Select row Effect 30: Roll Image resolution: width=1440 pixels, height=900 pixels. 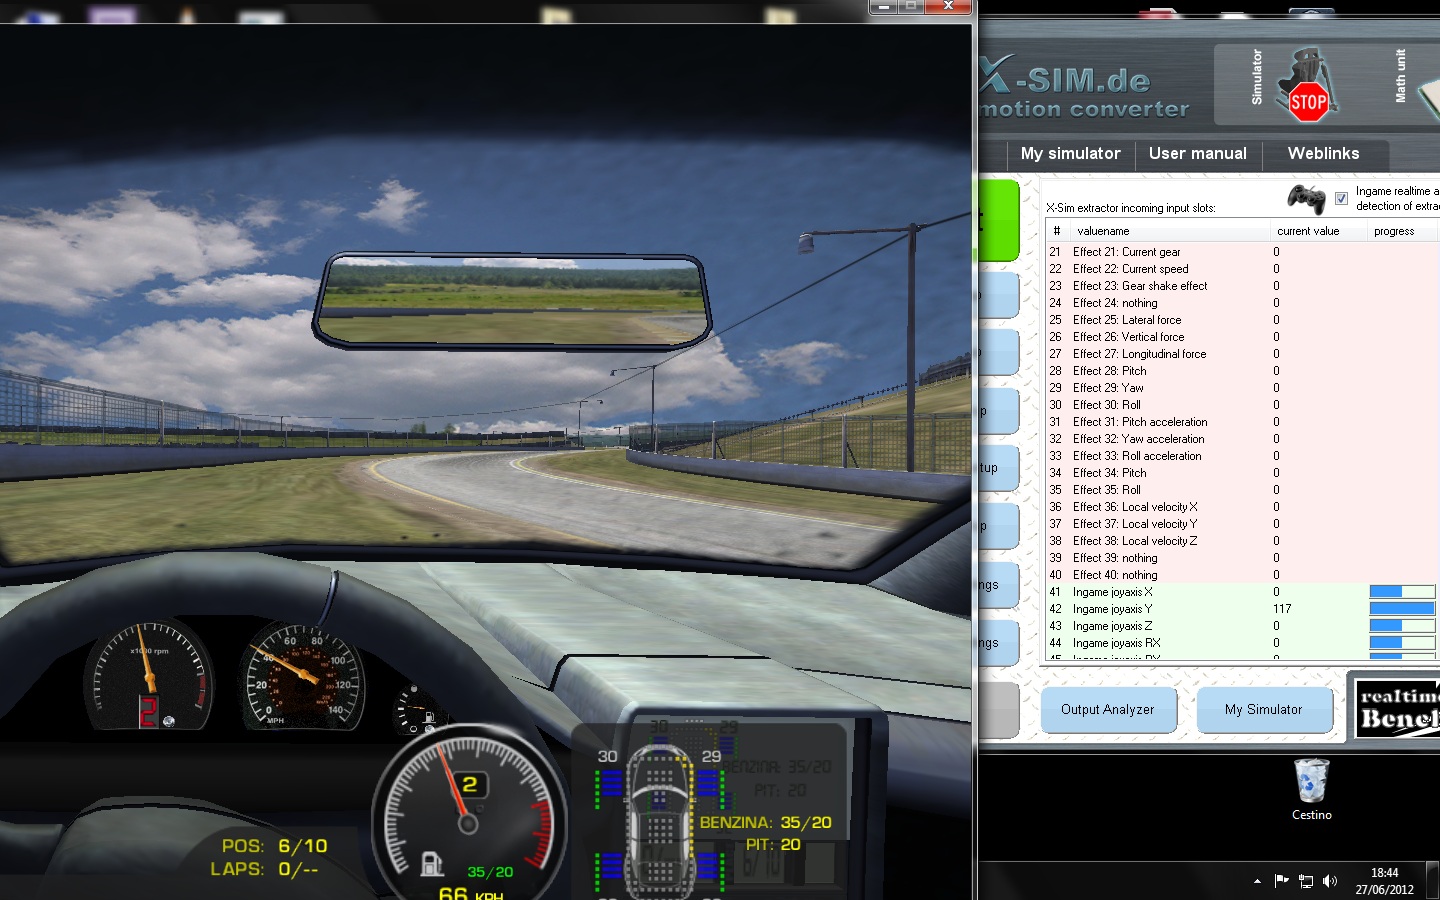coord(1241,405)
